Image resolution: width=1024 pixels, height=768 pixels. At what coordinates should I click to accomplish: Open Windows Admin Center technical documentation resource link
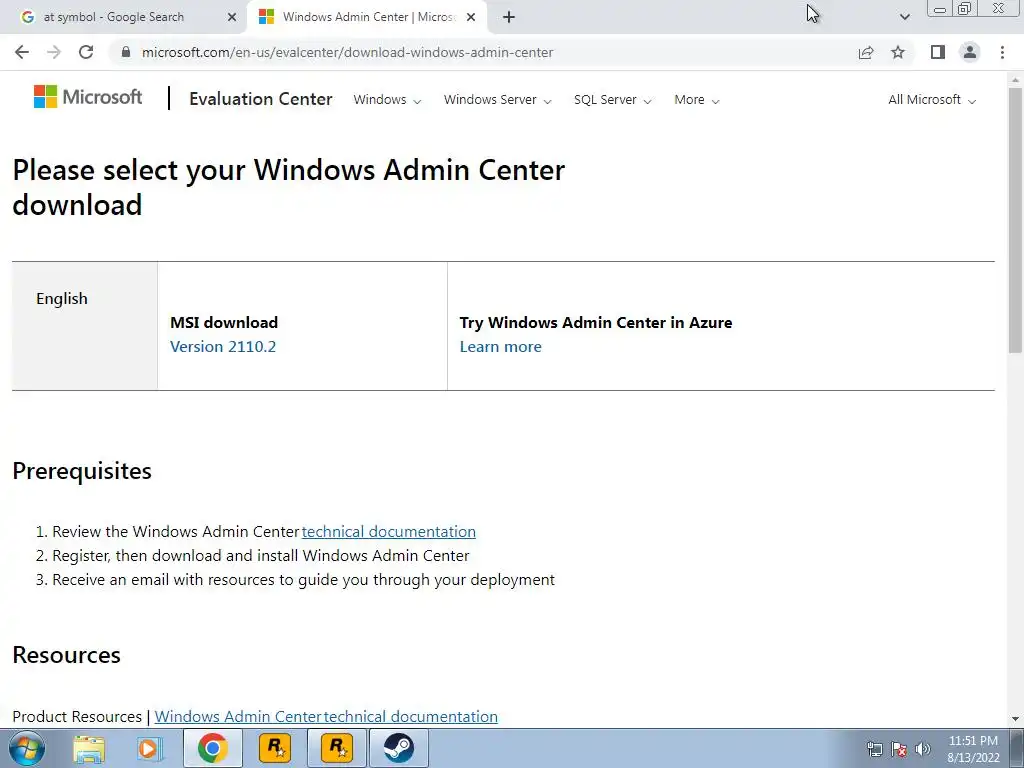pyautogui.click(x=326, y=716)
